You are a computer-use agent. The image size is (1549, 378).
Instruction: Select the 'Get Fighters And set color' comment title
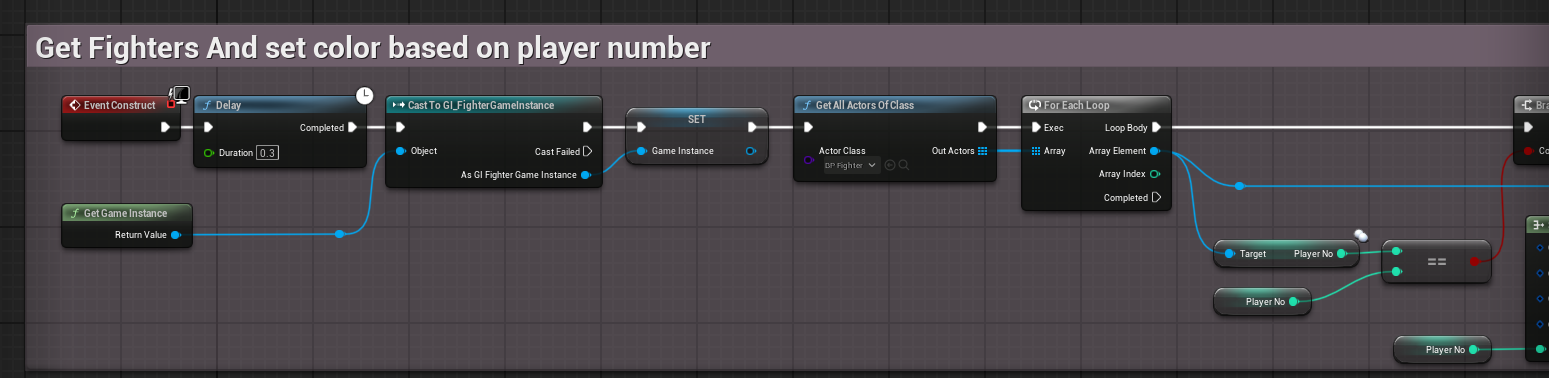372,47
